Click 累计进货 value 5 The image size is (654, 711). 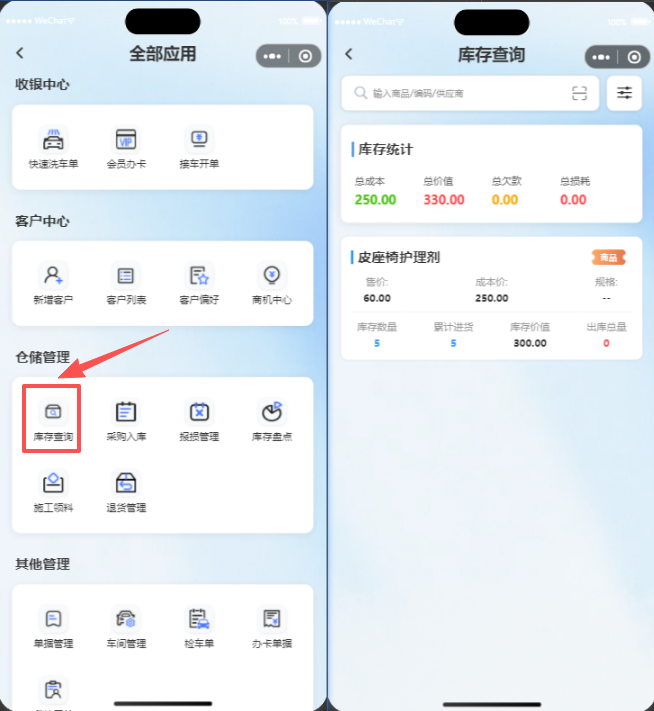tap(454, 343)
